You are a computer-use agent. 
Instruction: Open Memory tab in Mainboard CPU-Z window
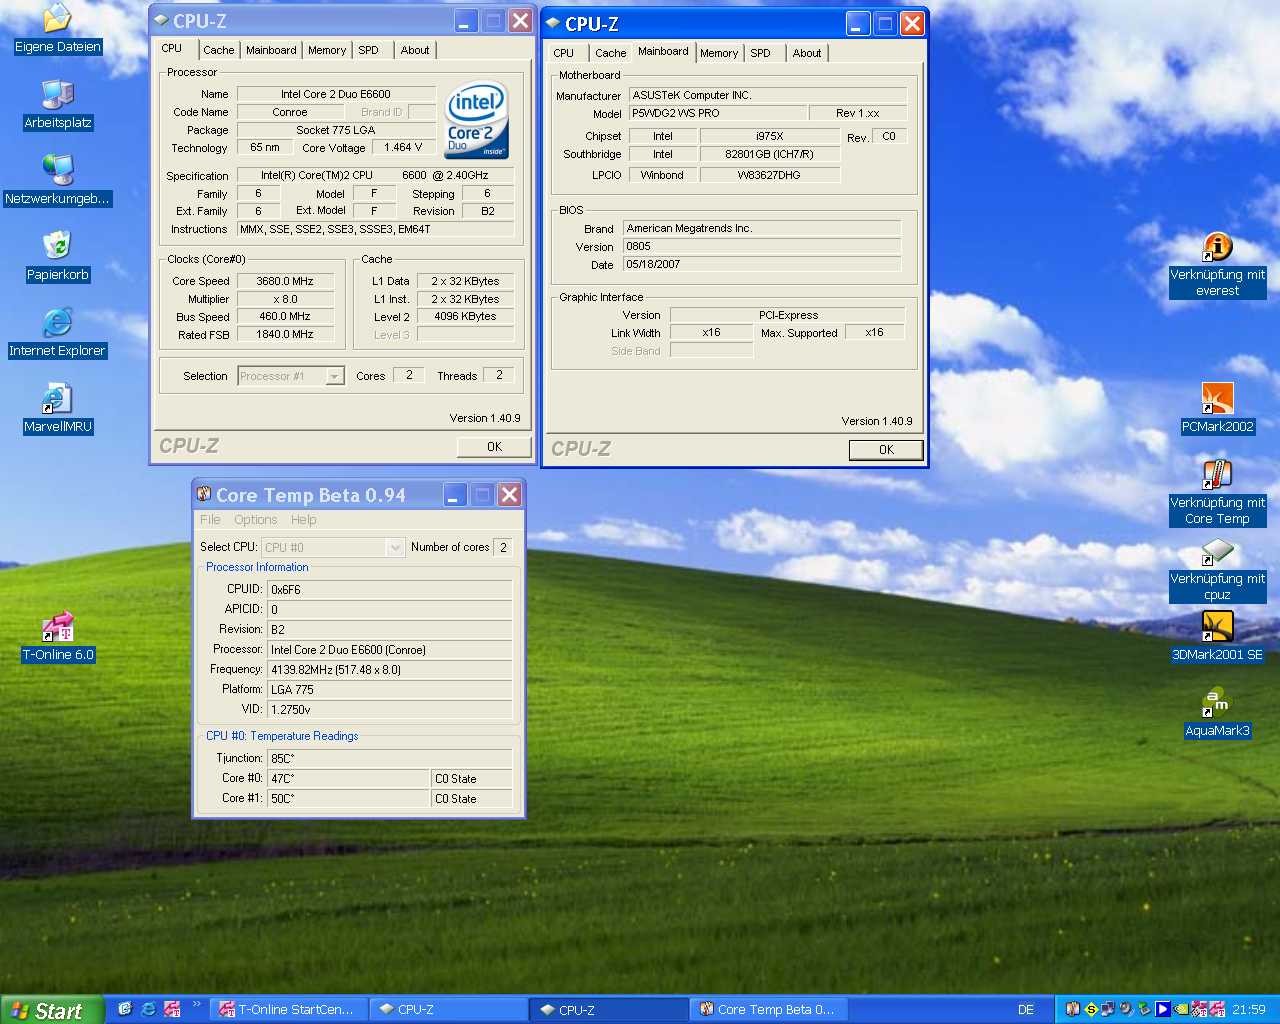tap(719, 53)
